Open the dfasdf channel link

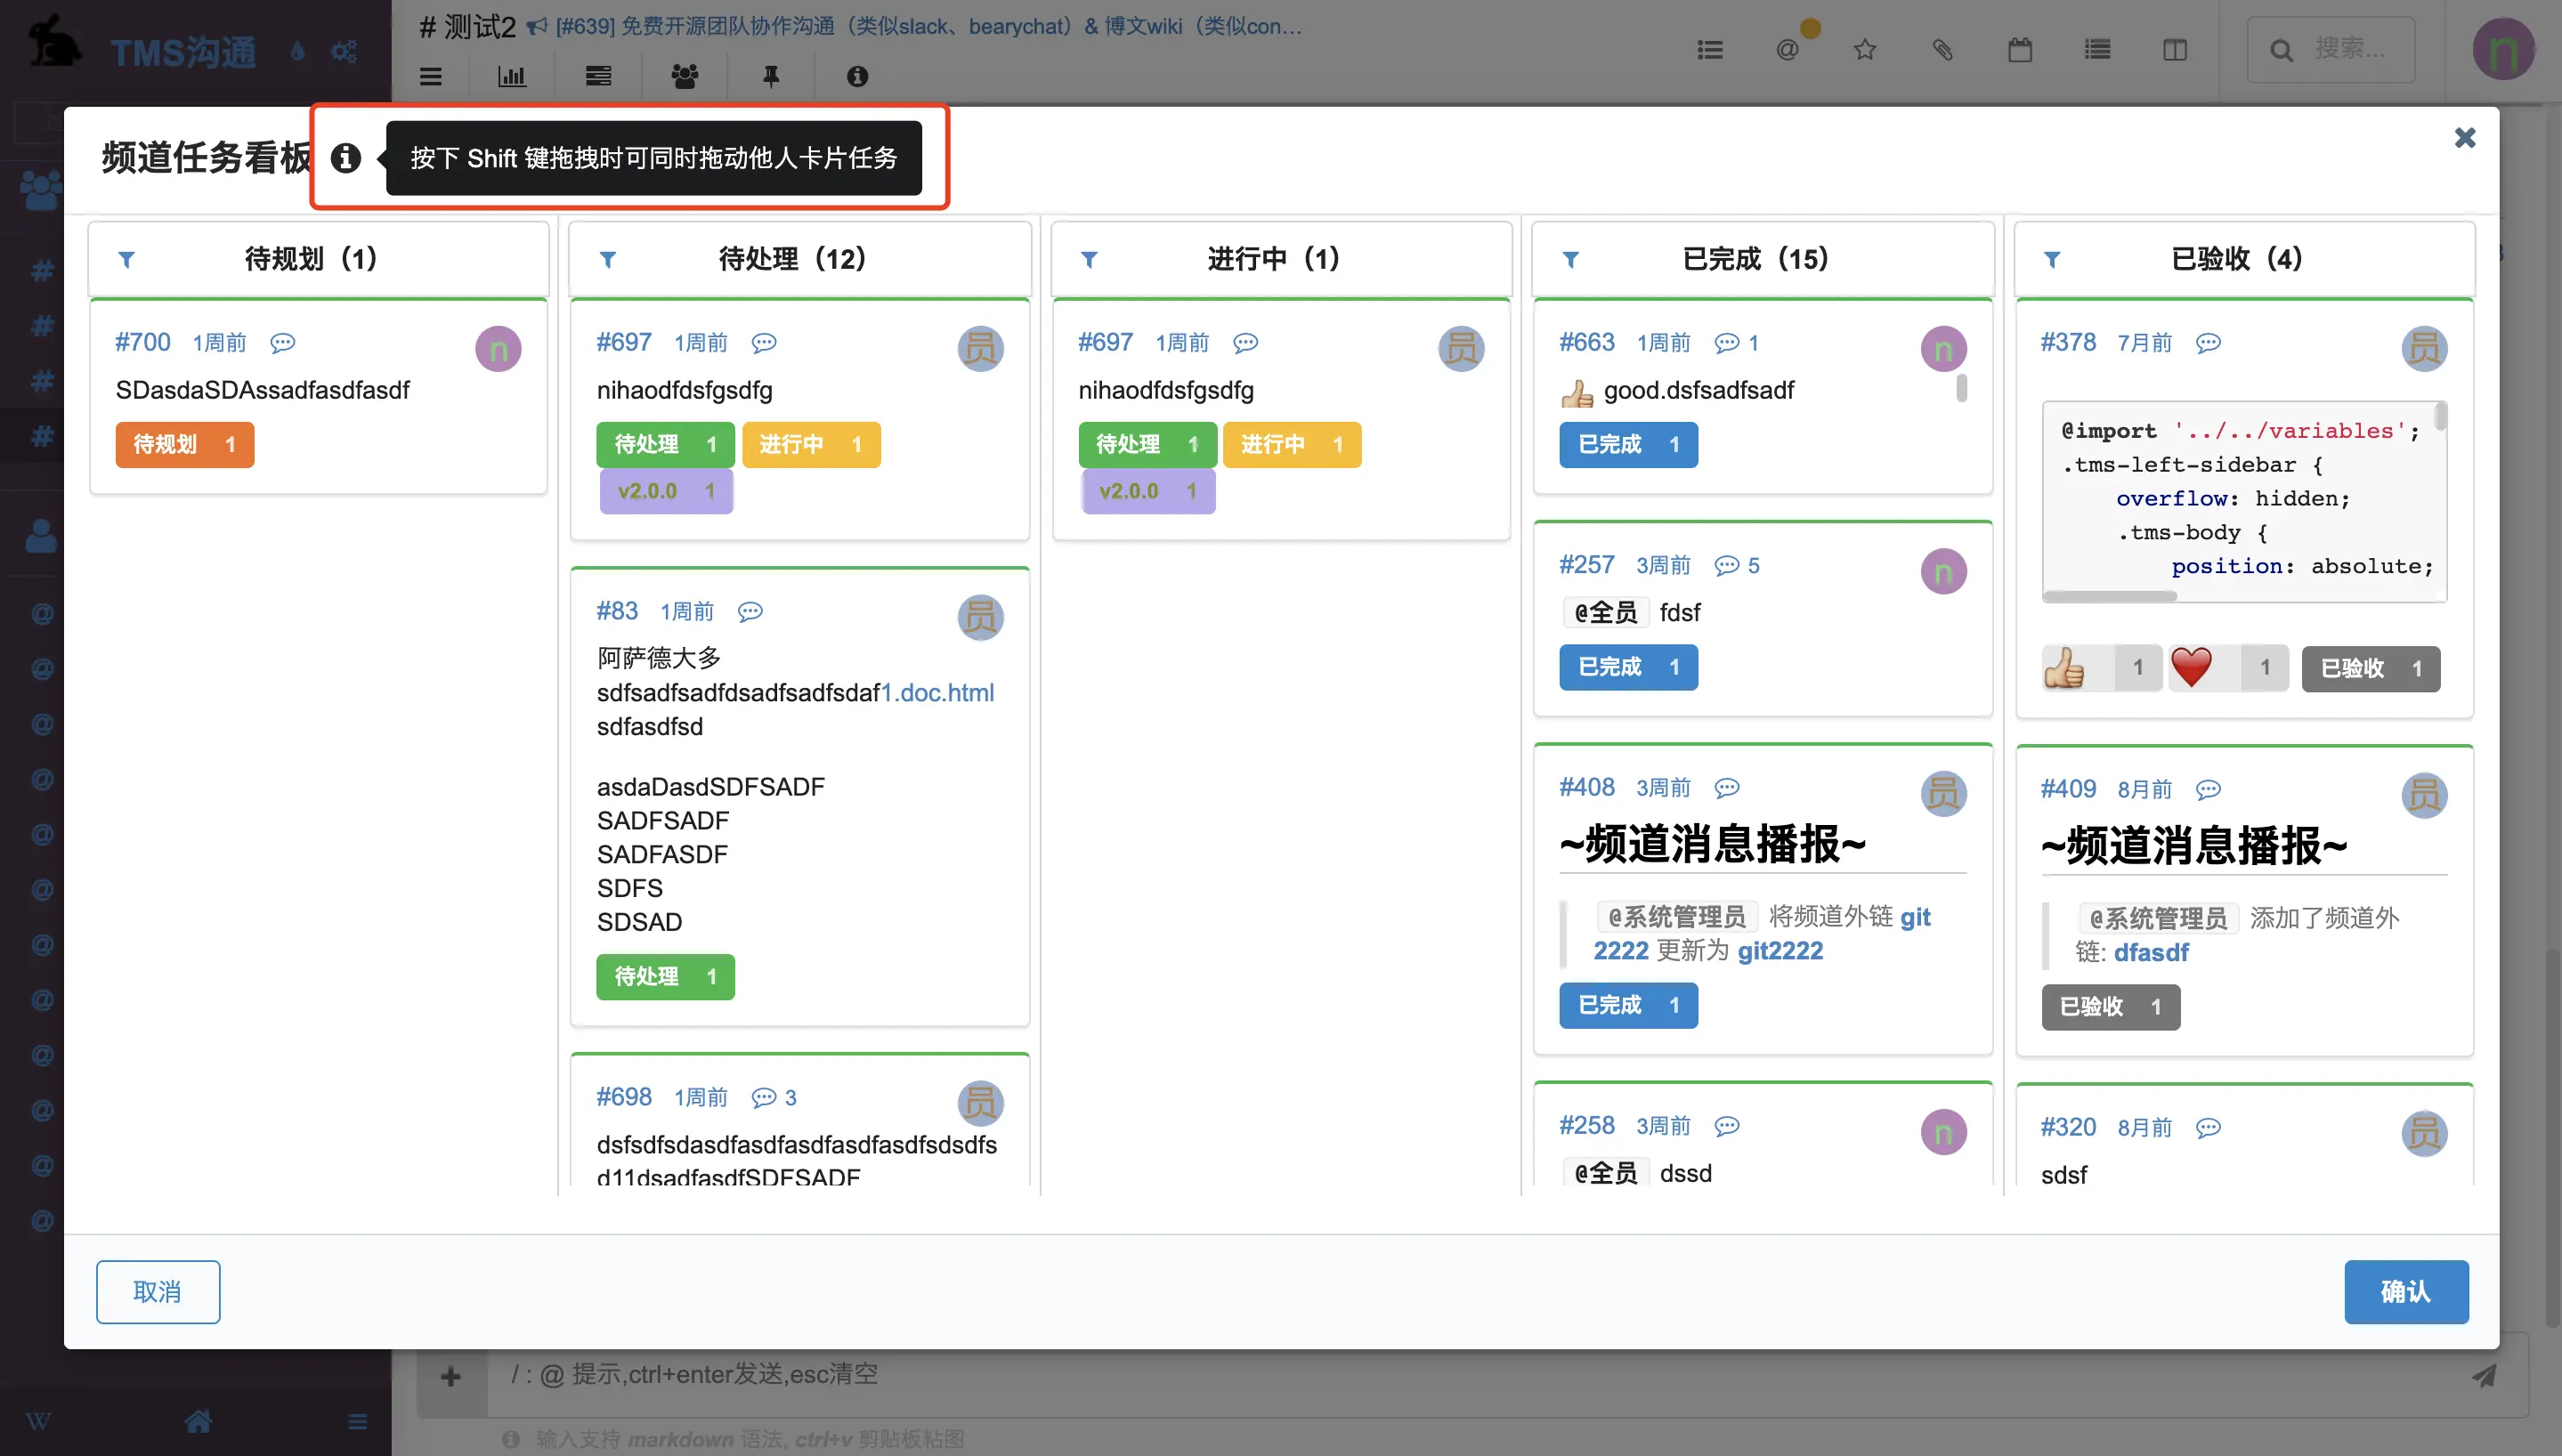tap(2151, 952)
